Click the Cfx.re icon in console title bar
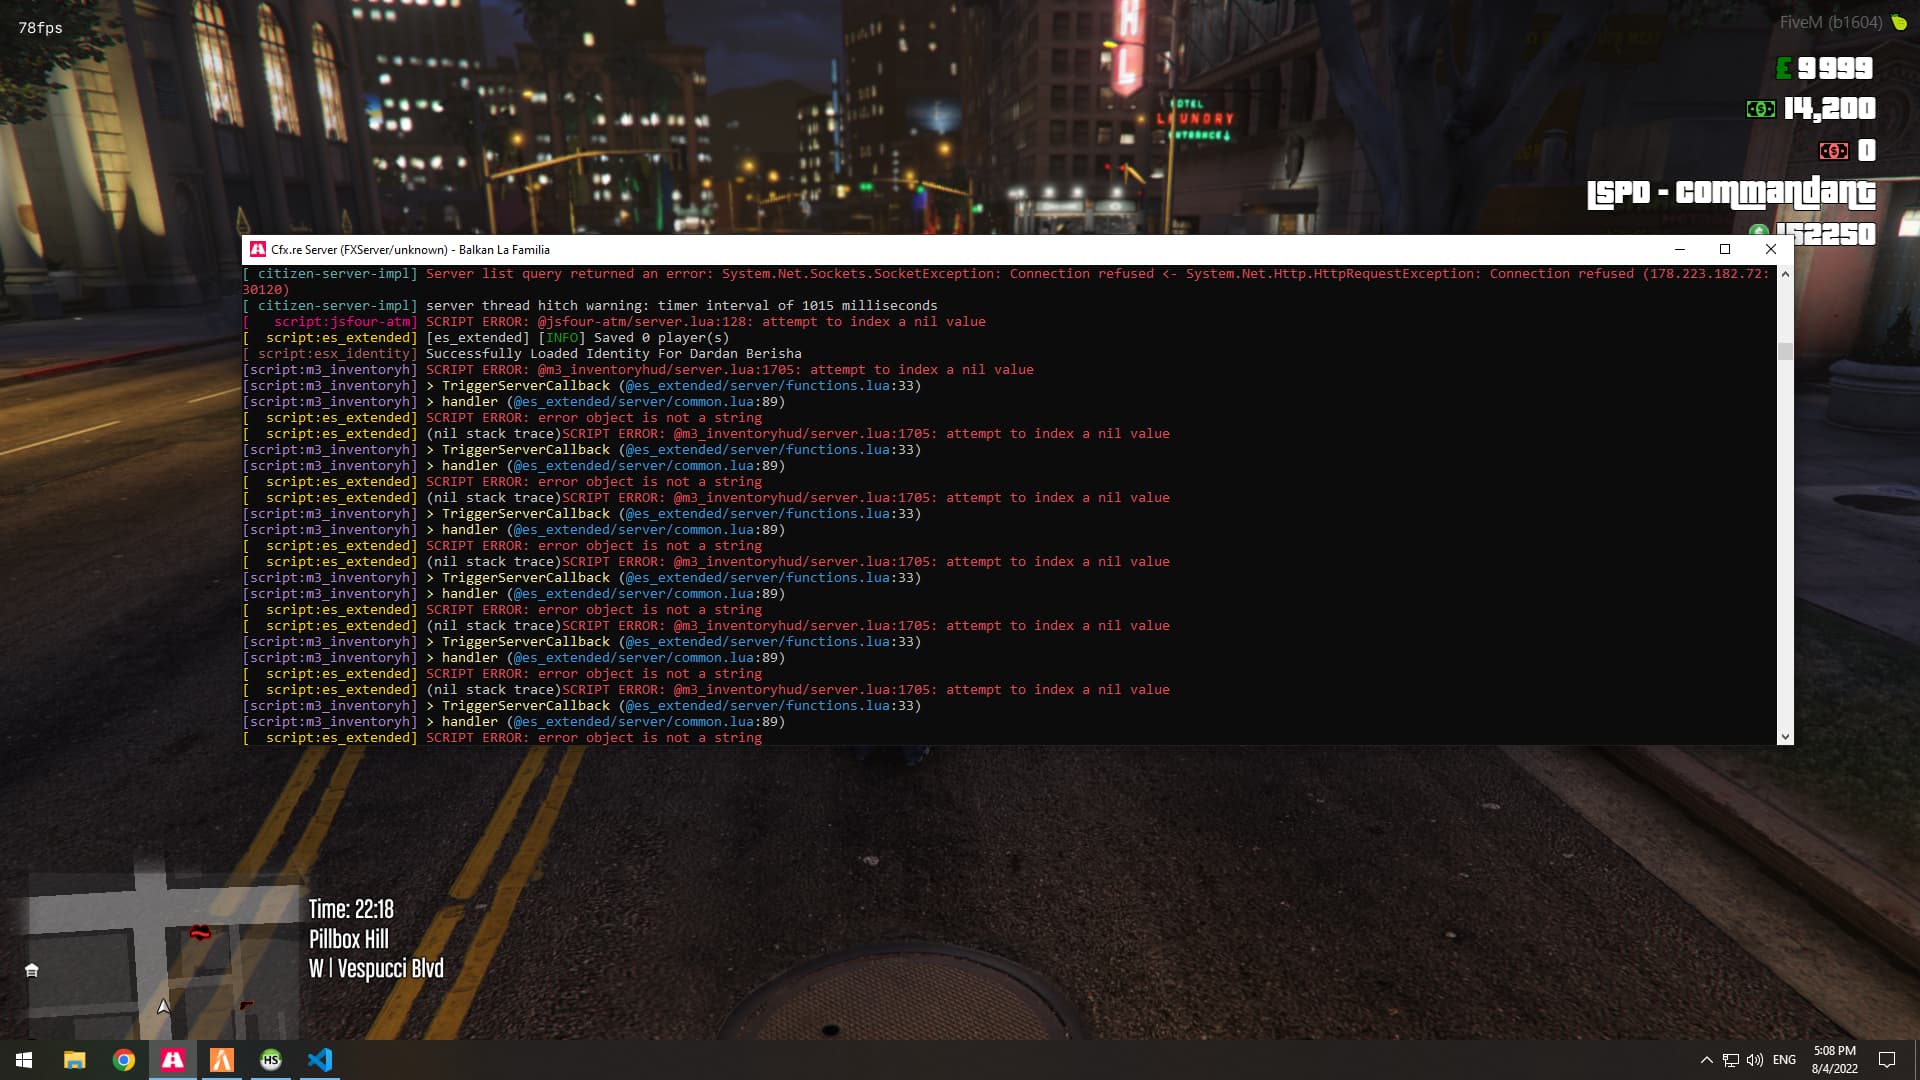 [x=258, y=250]
